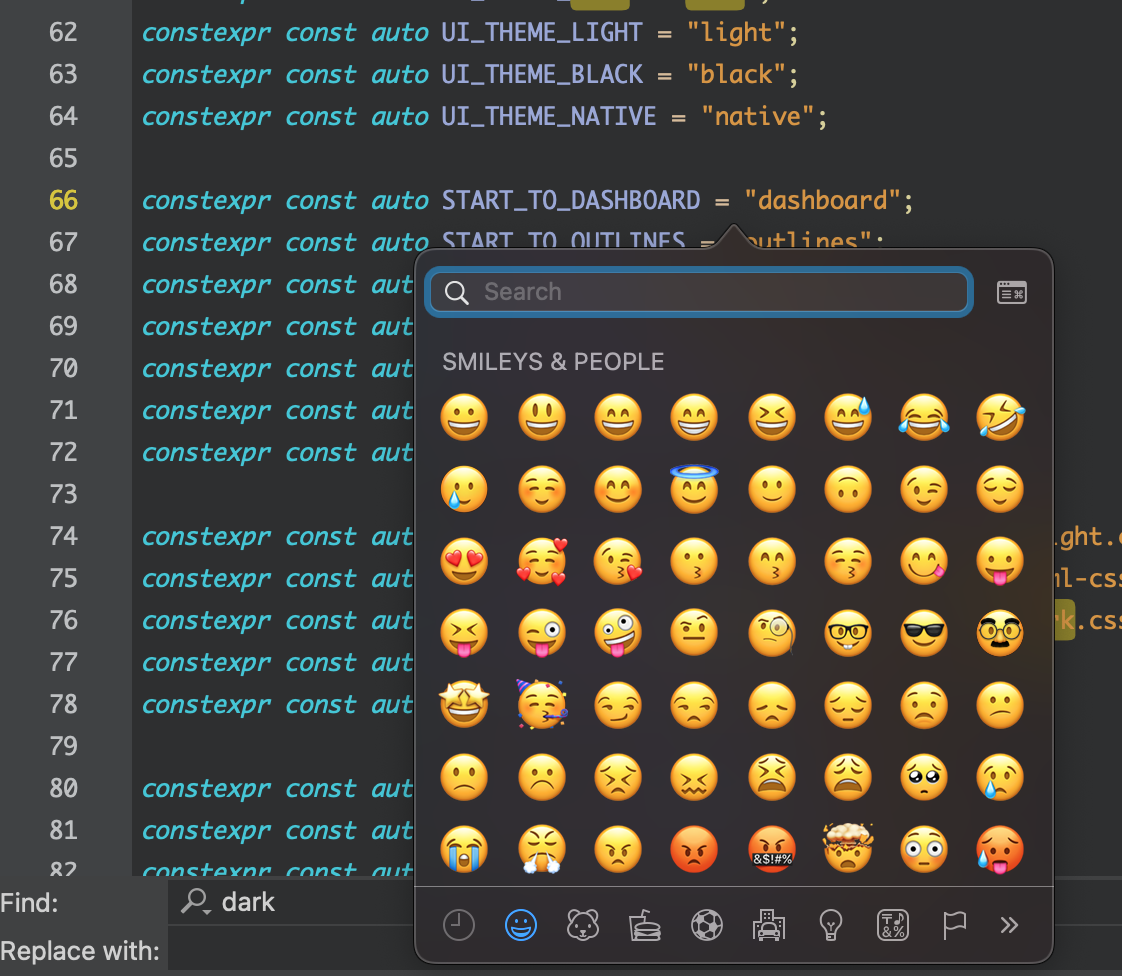Show more emoji categories with double chevron

[1009, 925]
